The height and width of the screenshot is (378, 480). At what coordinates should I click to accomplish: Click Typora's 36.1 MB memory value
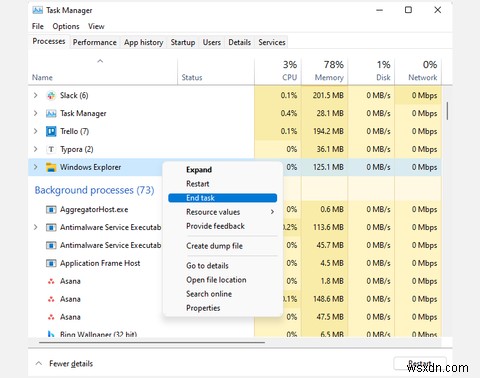coord(330,149)
